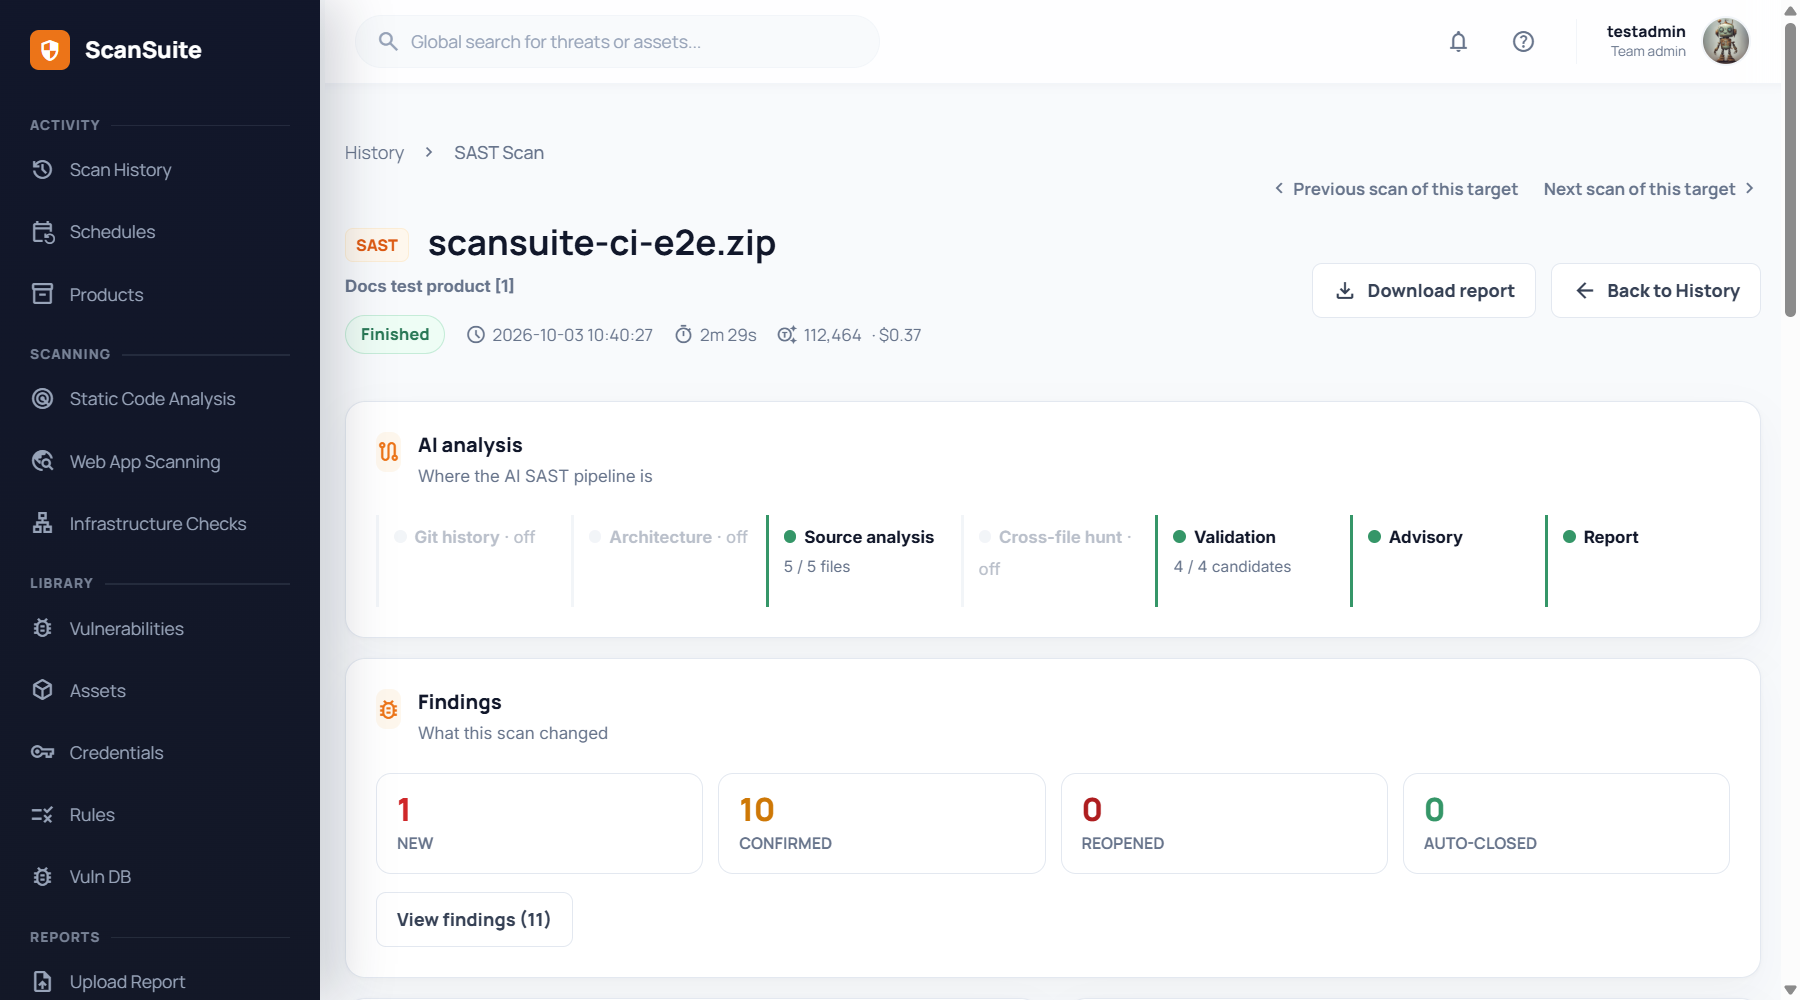The width and height of the screenshot is (1800, 1000).
Task: Focus the global search field
Action: 617,42
